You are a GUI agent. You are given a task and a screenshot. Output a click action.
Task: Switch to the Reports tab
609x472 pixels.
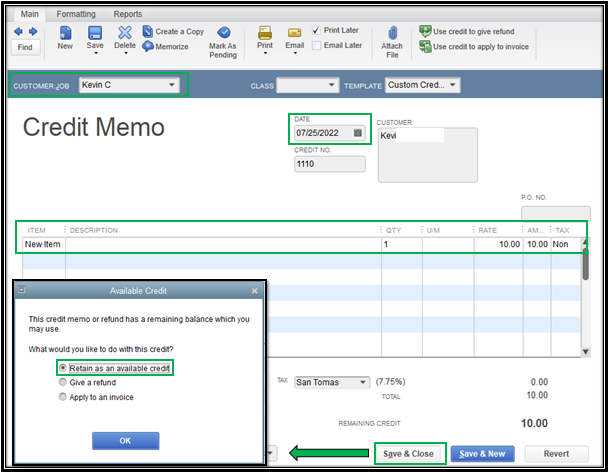tap(127, 14)
